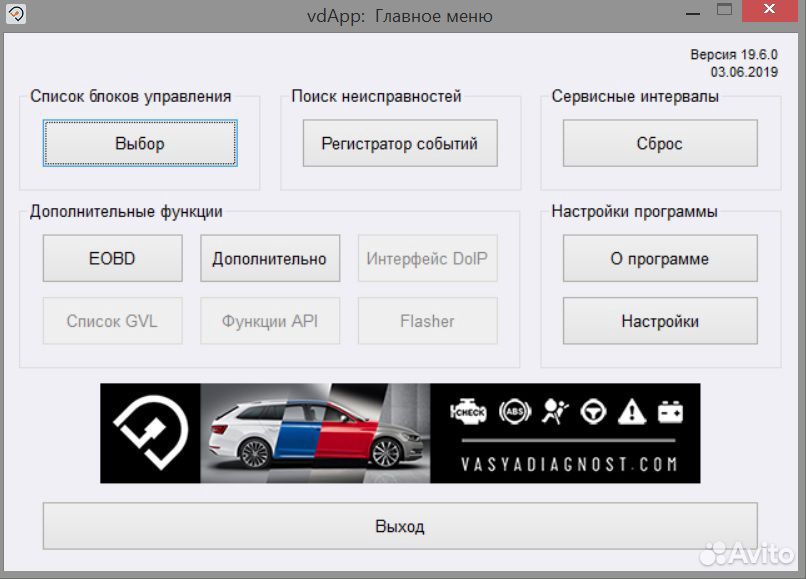Image resolution: width=806 pixels, height=579 pixels.
Task: Open О программе info
Action: (660, 259)
